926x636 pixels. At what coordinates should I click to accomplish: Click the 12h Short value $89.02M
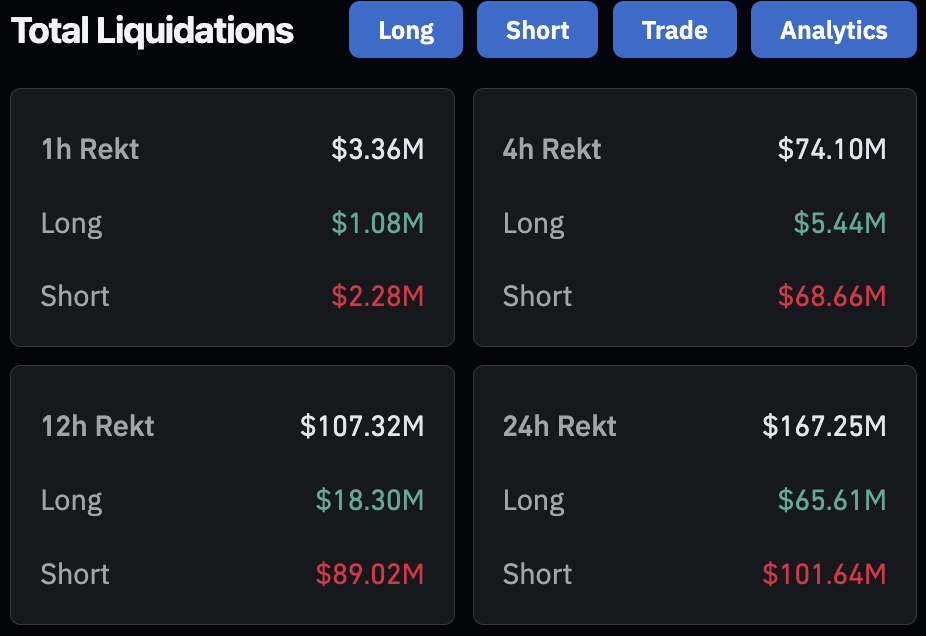(370, 574)
